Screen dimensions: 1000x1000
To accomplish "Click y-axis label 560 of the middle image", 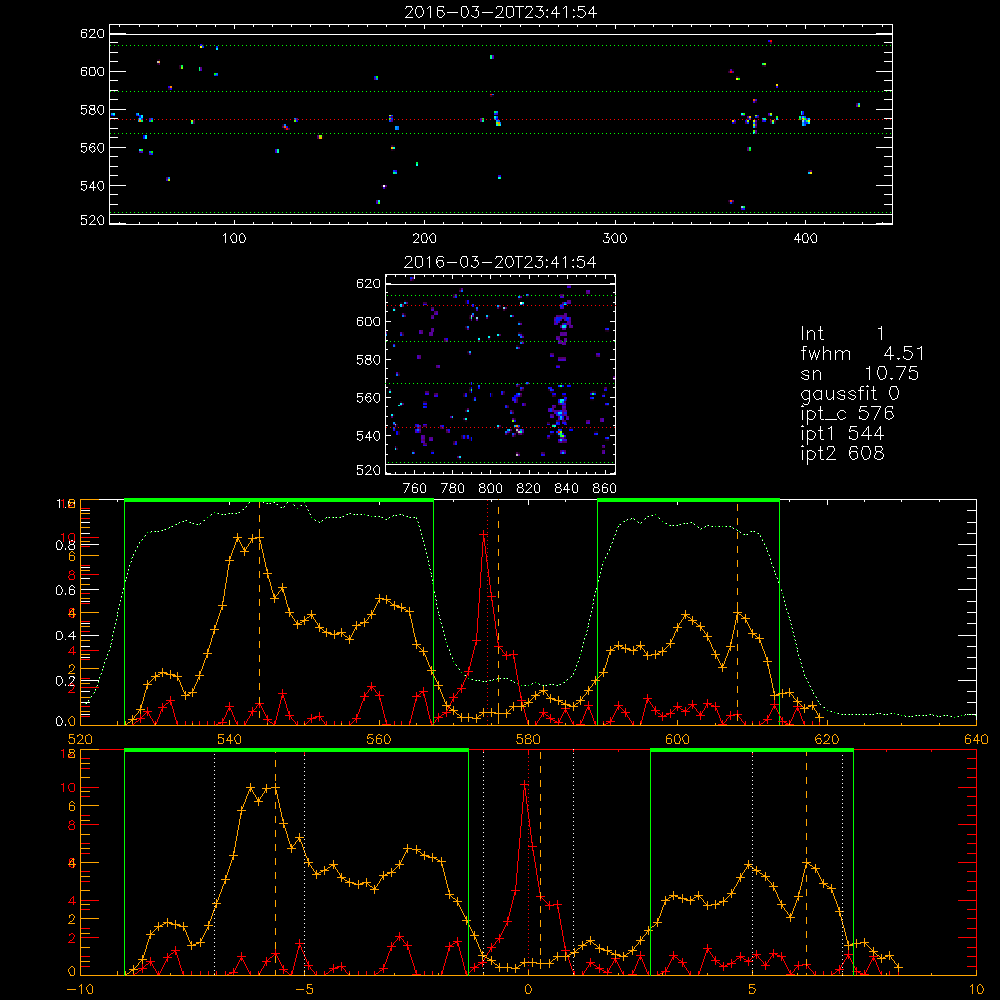I will (x=368, y=398).
